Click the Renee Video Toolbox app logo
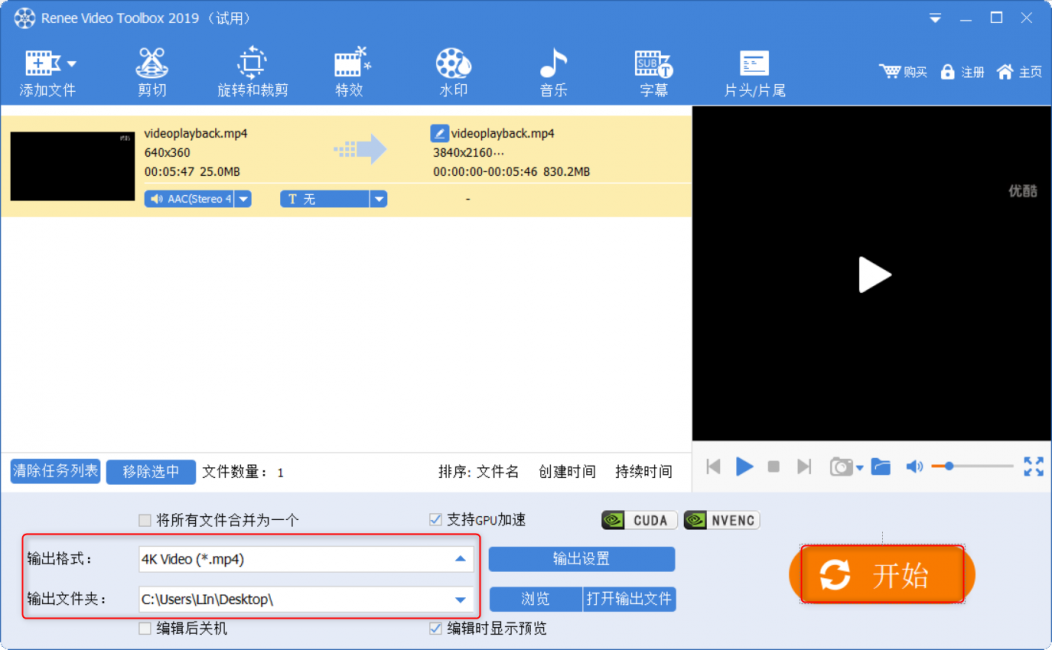The width and height of the screenshot is (1052, 650). (x=24, y=18)
